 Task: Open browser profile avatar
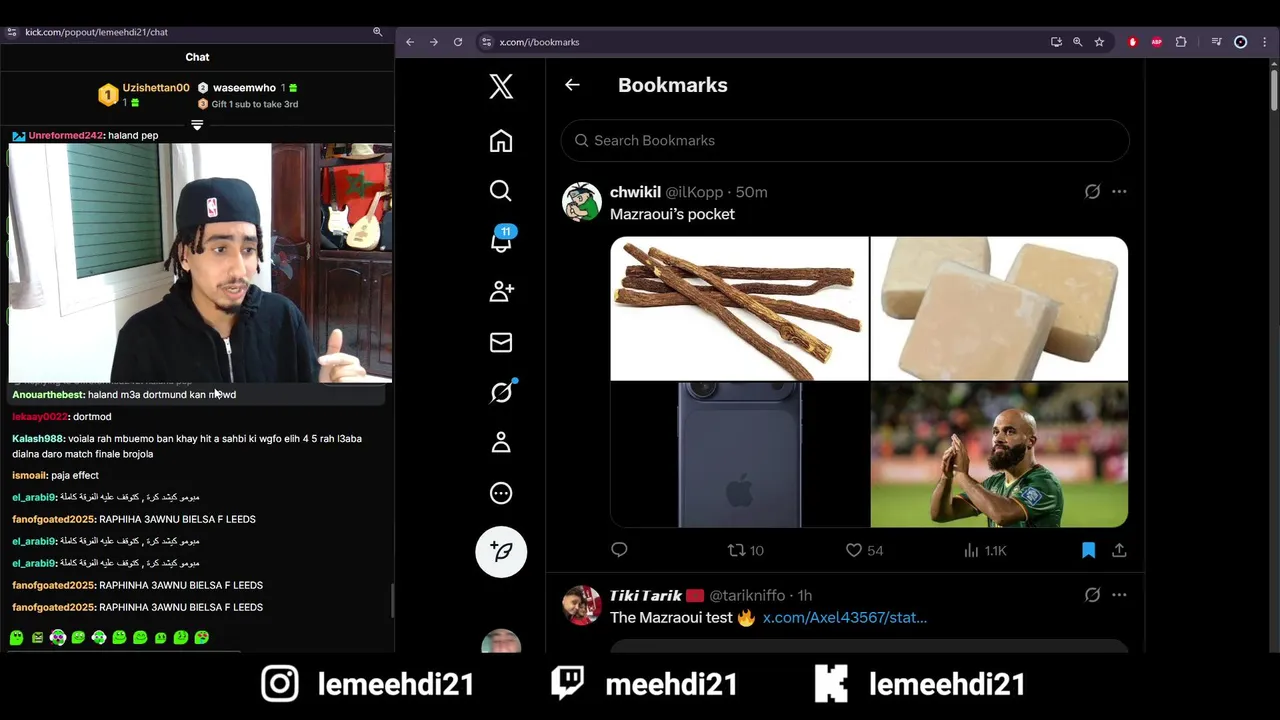coord(1241,42)
